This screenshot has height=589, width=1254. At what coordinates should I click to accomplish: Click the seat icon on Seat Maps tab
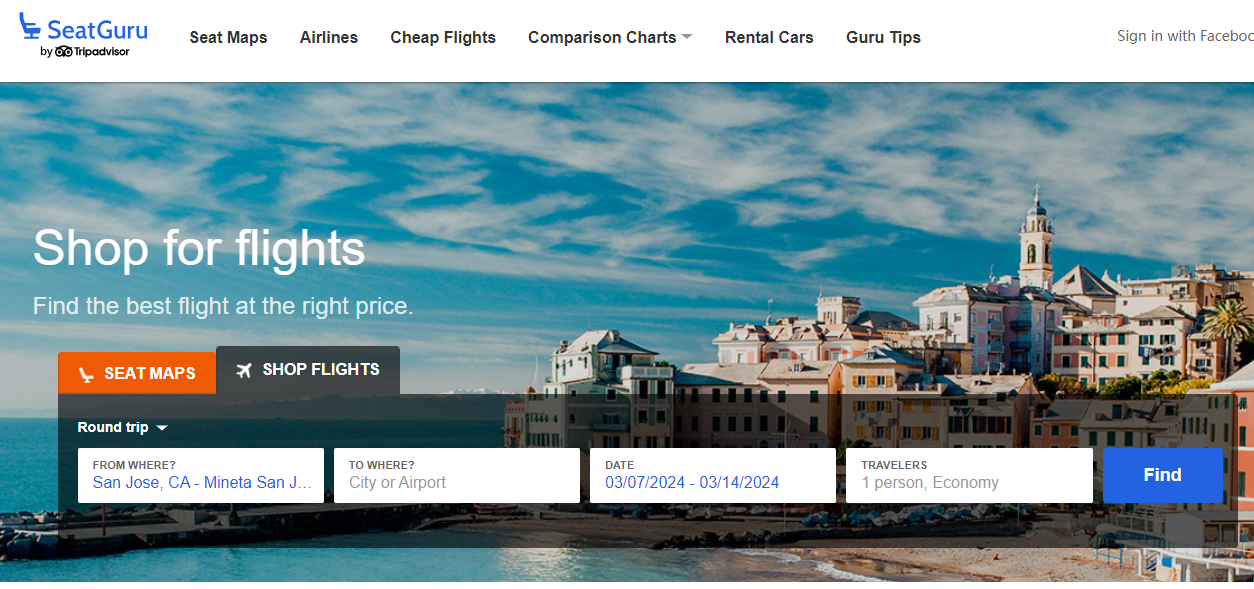(x=87, y=374)
